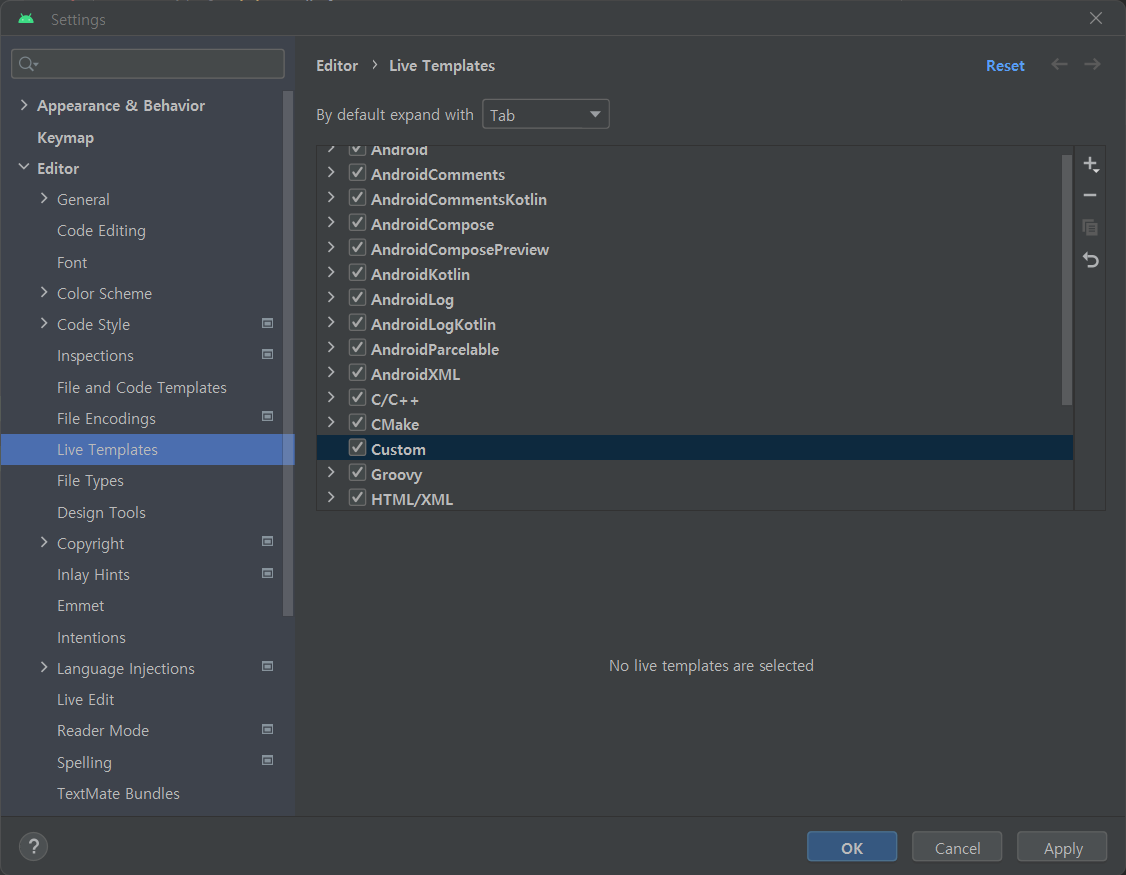The width and height of the screenshot is (1126, 875).
Task: Click the settings search input field
Action: tap(148, 64)
